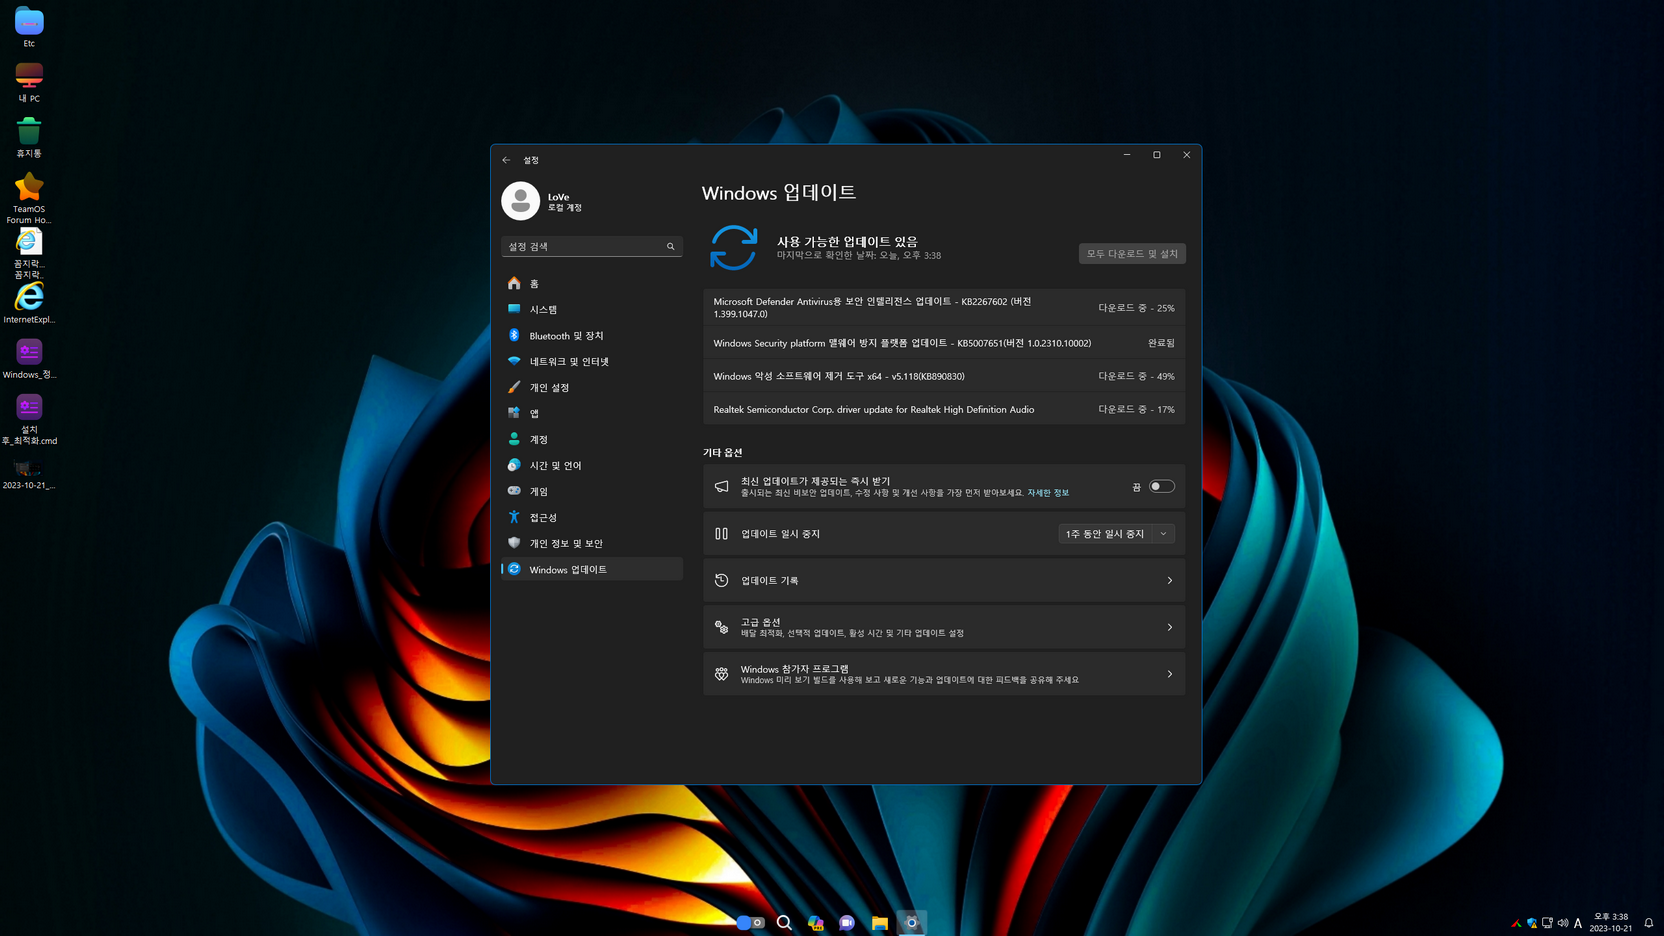The image size is (1664, 936).
Task: Click the megaphone icon for 최신 업데이트
Action: 721,487
